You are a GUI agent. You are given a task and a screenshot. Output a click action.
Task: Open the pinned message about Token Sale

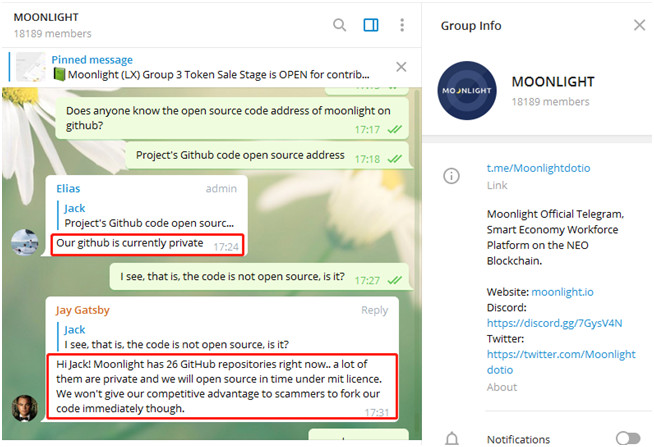point(210,67)
